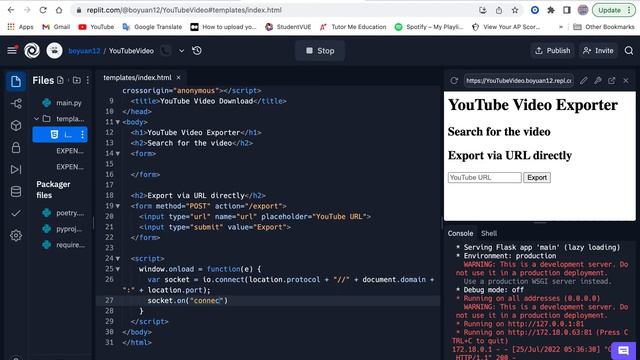Open the Version control sidebar icon
640x360 pixels.
16,104
